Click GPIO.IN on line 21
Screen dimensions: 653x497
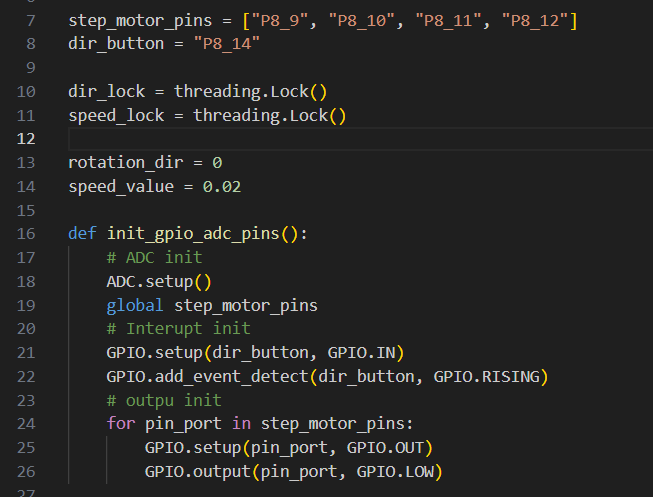click(x=361, y=353)
